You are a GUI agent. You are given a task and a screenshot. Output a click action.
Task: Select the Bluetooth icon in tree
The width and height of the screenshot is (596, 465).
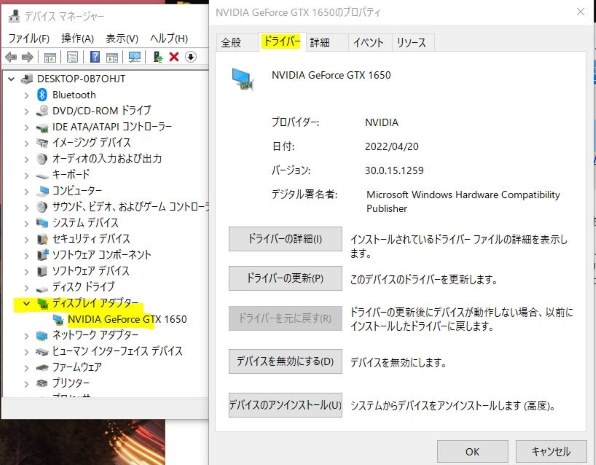[x=42, y=95]
